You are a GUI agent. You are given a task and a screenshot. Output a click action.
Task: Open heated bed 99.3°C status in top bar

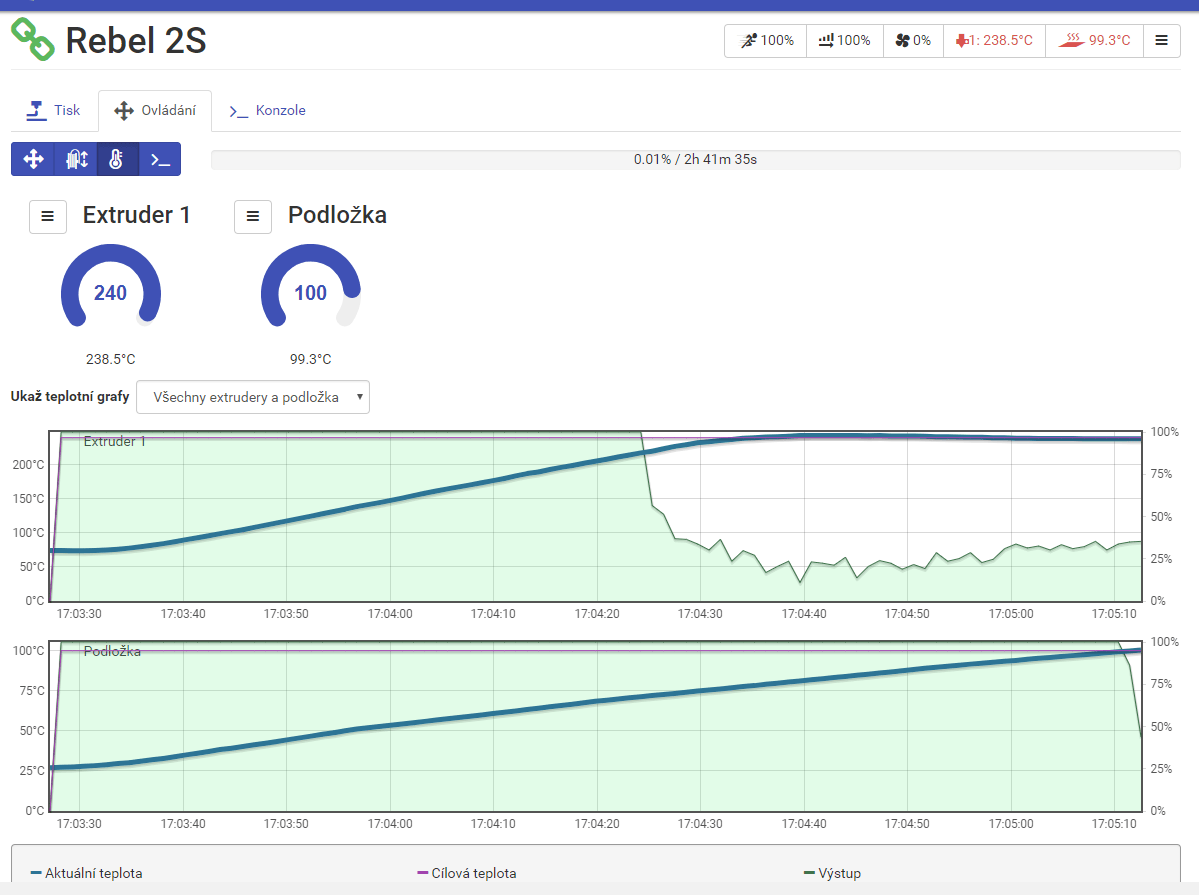pos(1095,41)
